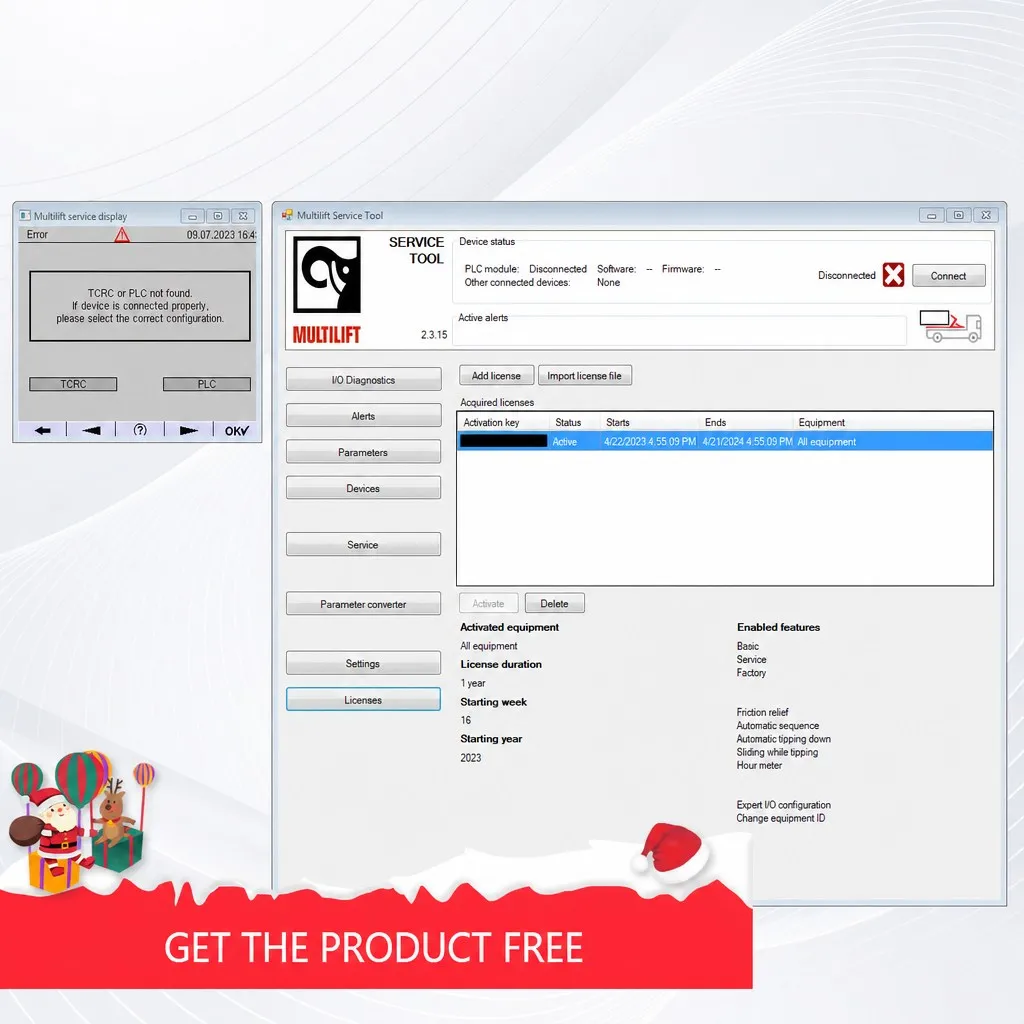Image resolution: width=1024 pixels, height=1024 pixels.
Task: Click the Active alerts field
Action: 679,332
